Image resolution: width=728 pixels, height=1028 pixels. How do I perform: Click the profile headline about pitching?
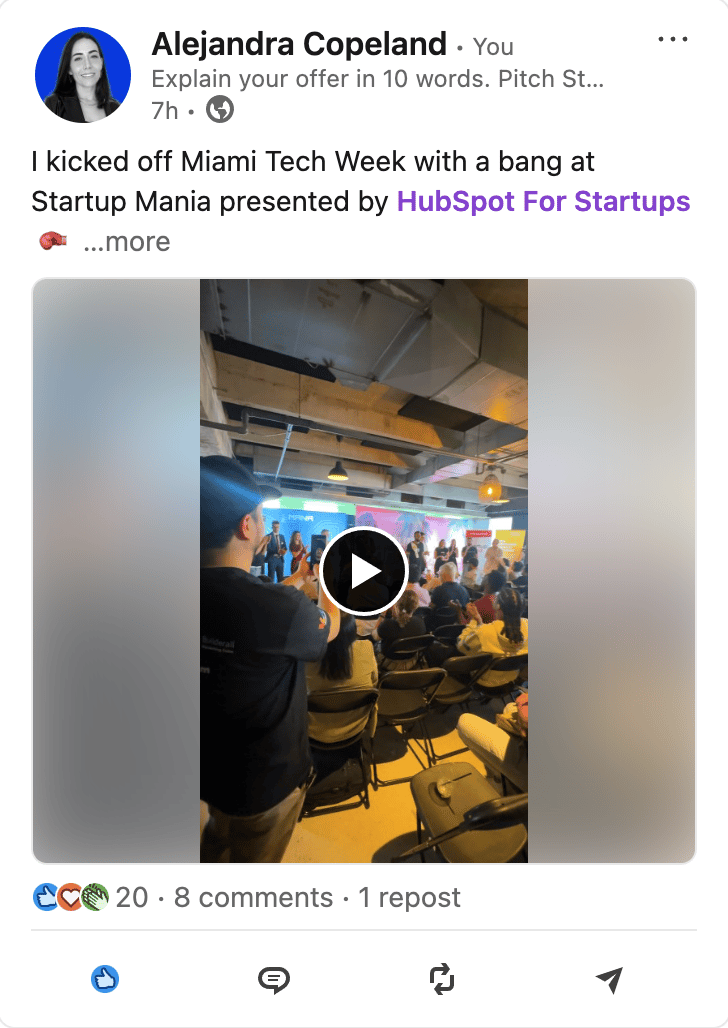pos(378,79)
